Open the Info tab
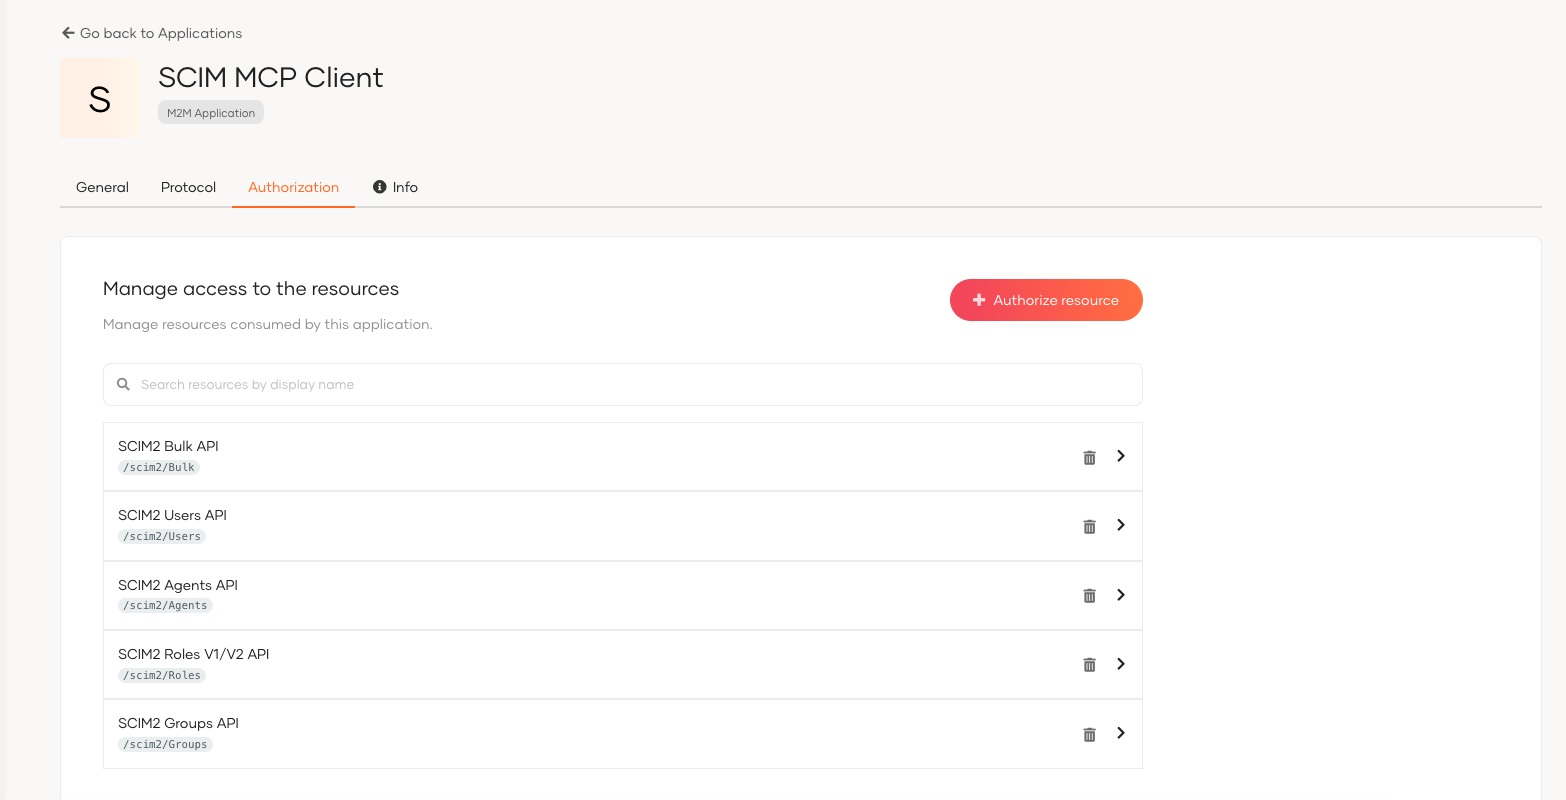Viewport: 1566px width, 800px height. click(395, 187)
